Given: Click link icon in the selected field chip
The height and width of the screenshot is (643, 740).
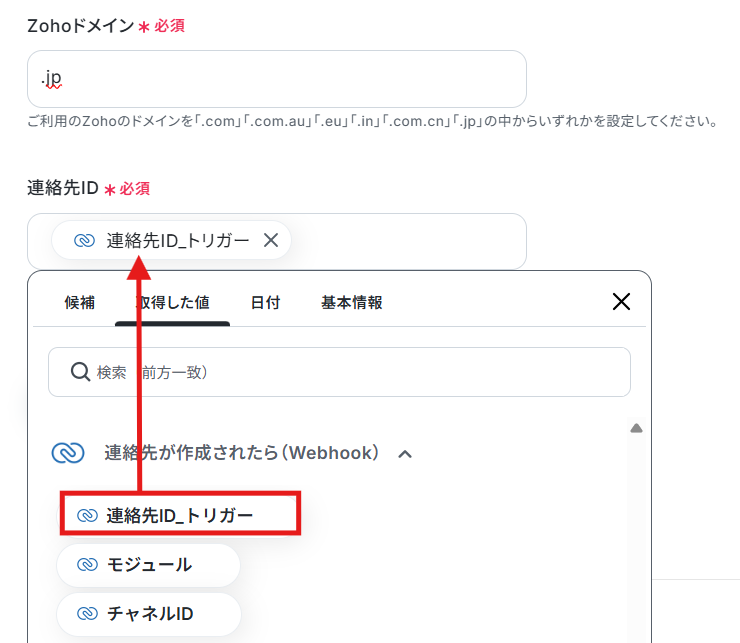Looking at the screenshot, I should pos(84,240).
